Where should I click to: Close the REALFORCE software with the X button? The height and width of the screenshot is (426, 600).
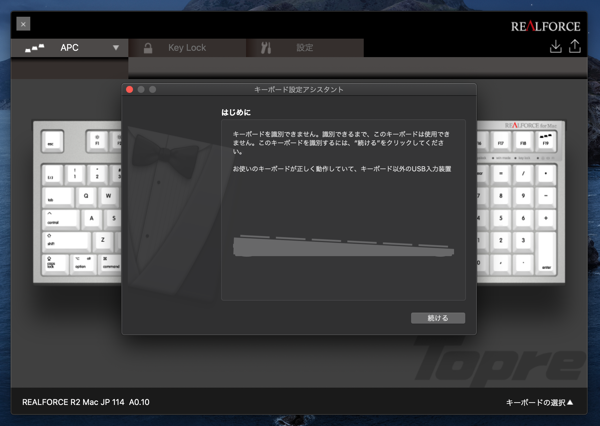coord(23,24)
